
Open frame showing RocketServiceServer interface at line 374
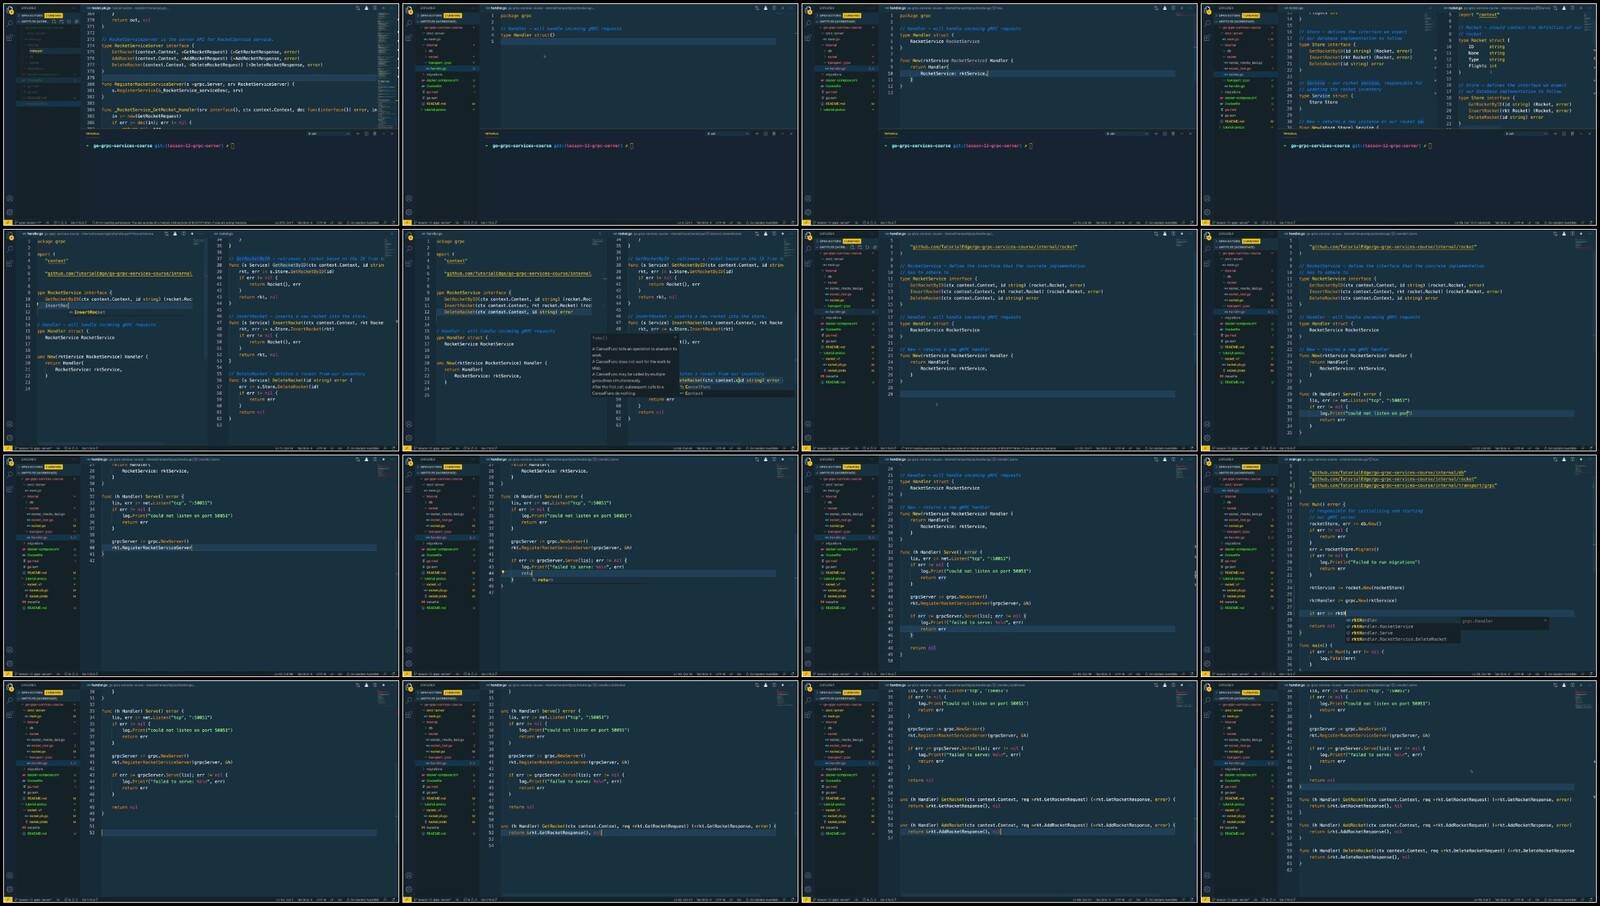200,114
